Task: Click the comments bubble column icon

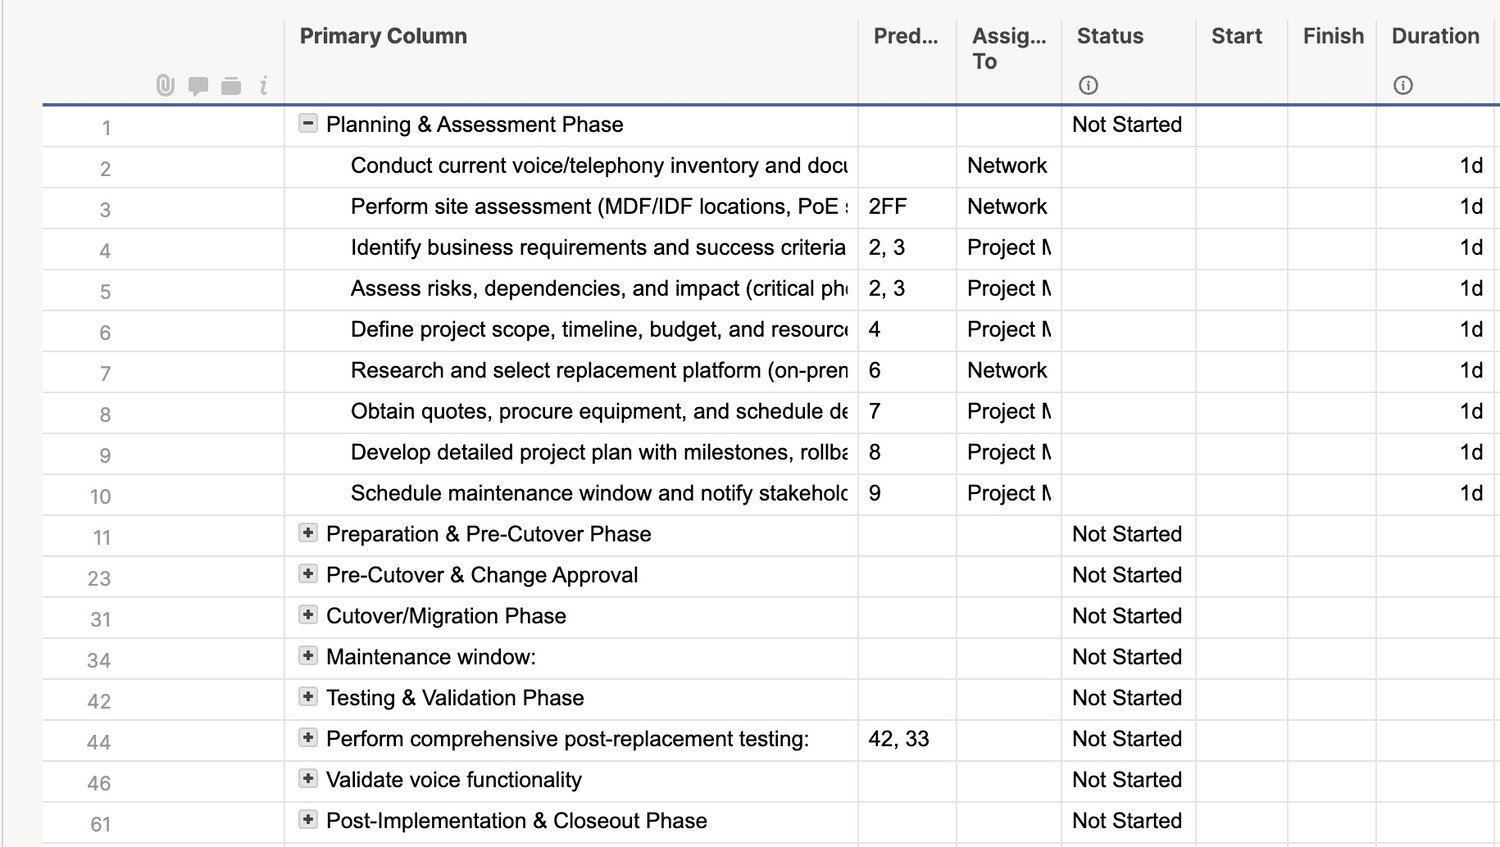Action: click(198, 86)
